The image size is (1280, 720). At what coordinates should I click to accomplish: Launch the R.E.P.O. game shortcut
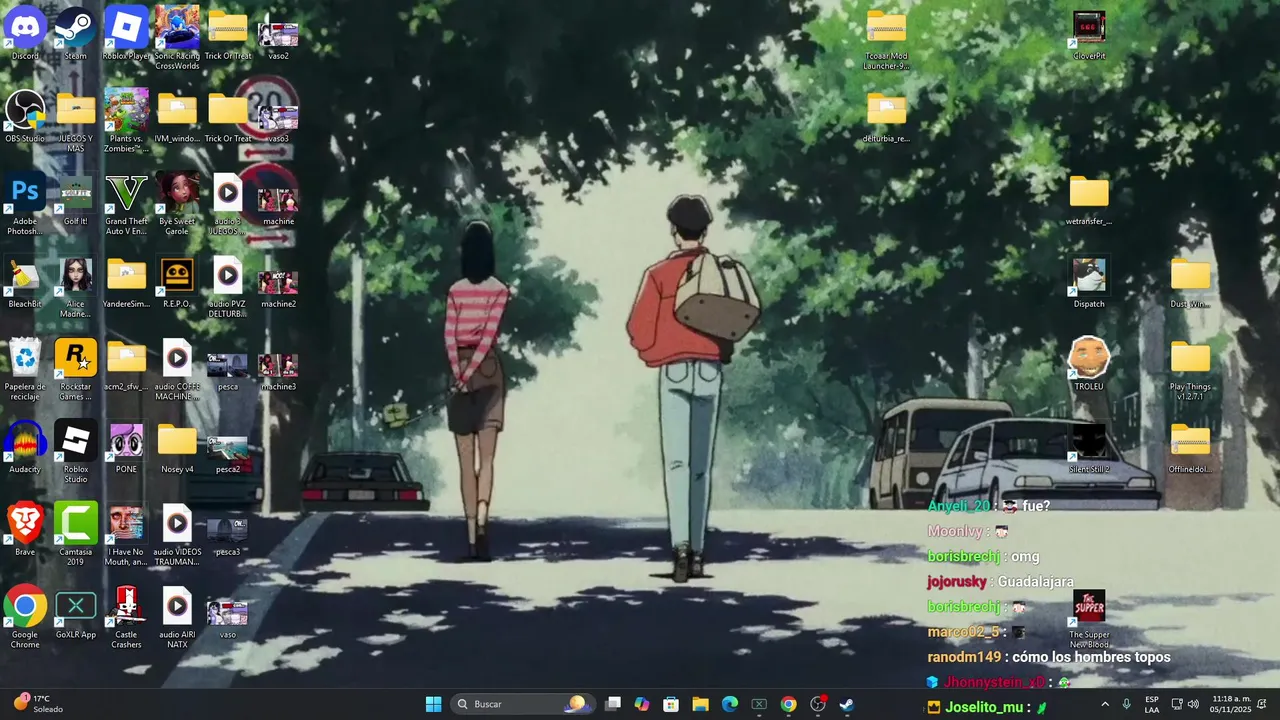pos(177,281)
